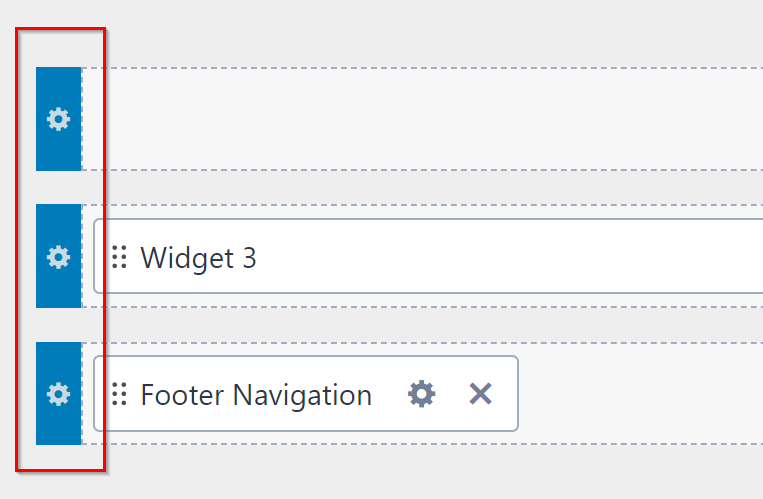Image resolution: width=763 pixels, height=499 pixels.
Task: Open row settings beside Widget 3
Action: (59, 257)
